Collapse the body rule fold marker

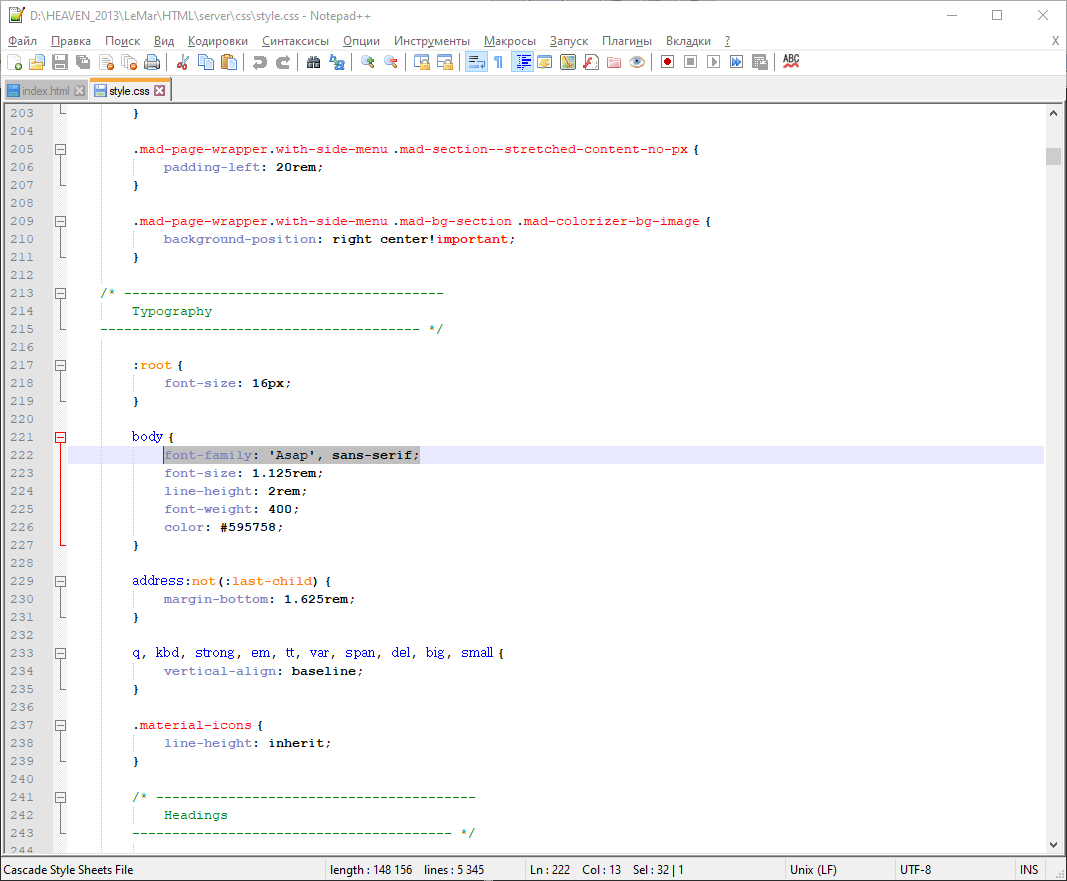tap(60, 437)
